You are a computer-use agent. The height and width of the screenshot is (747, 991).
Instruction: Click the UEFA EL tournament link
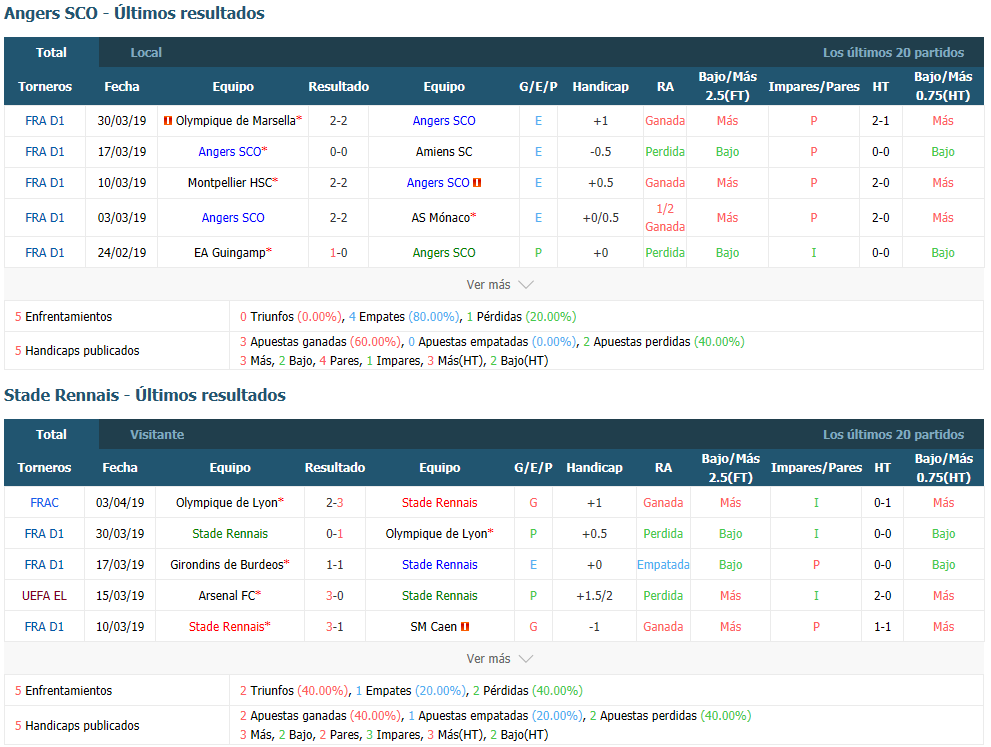coord(44,595)
